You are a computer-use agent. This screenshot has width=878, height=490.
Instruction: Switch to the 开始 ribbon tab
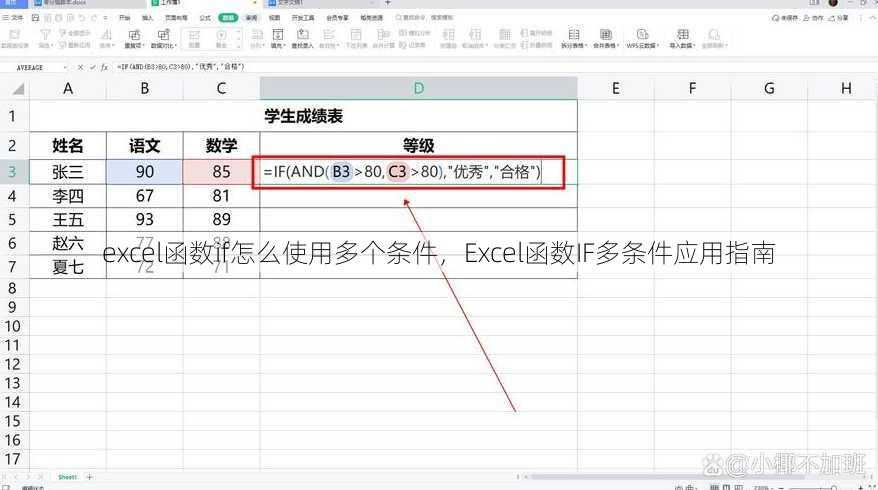coord(124,18)
